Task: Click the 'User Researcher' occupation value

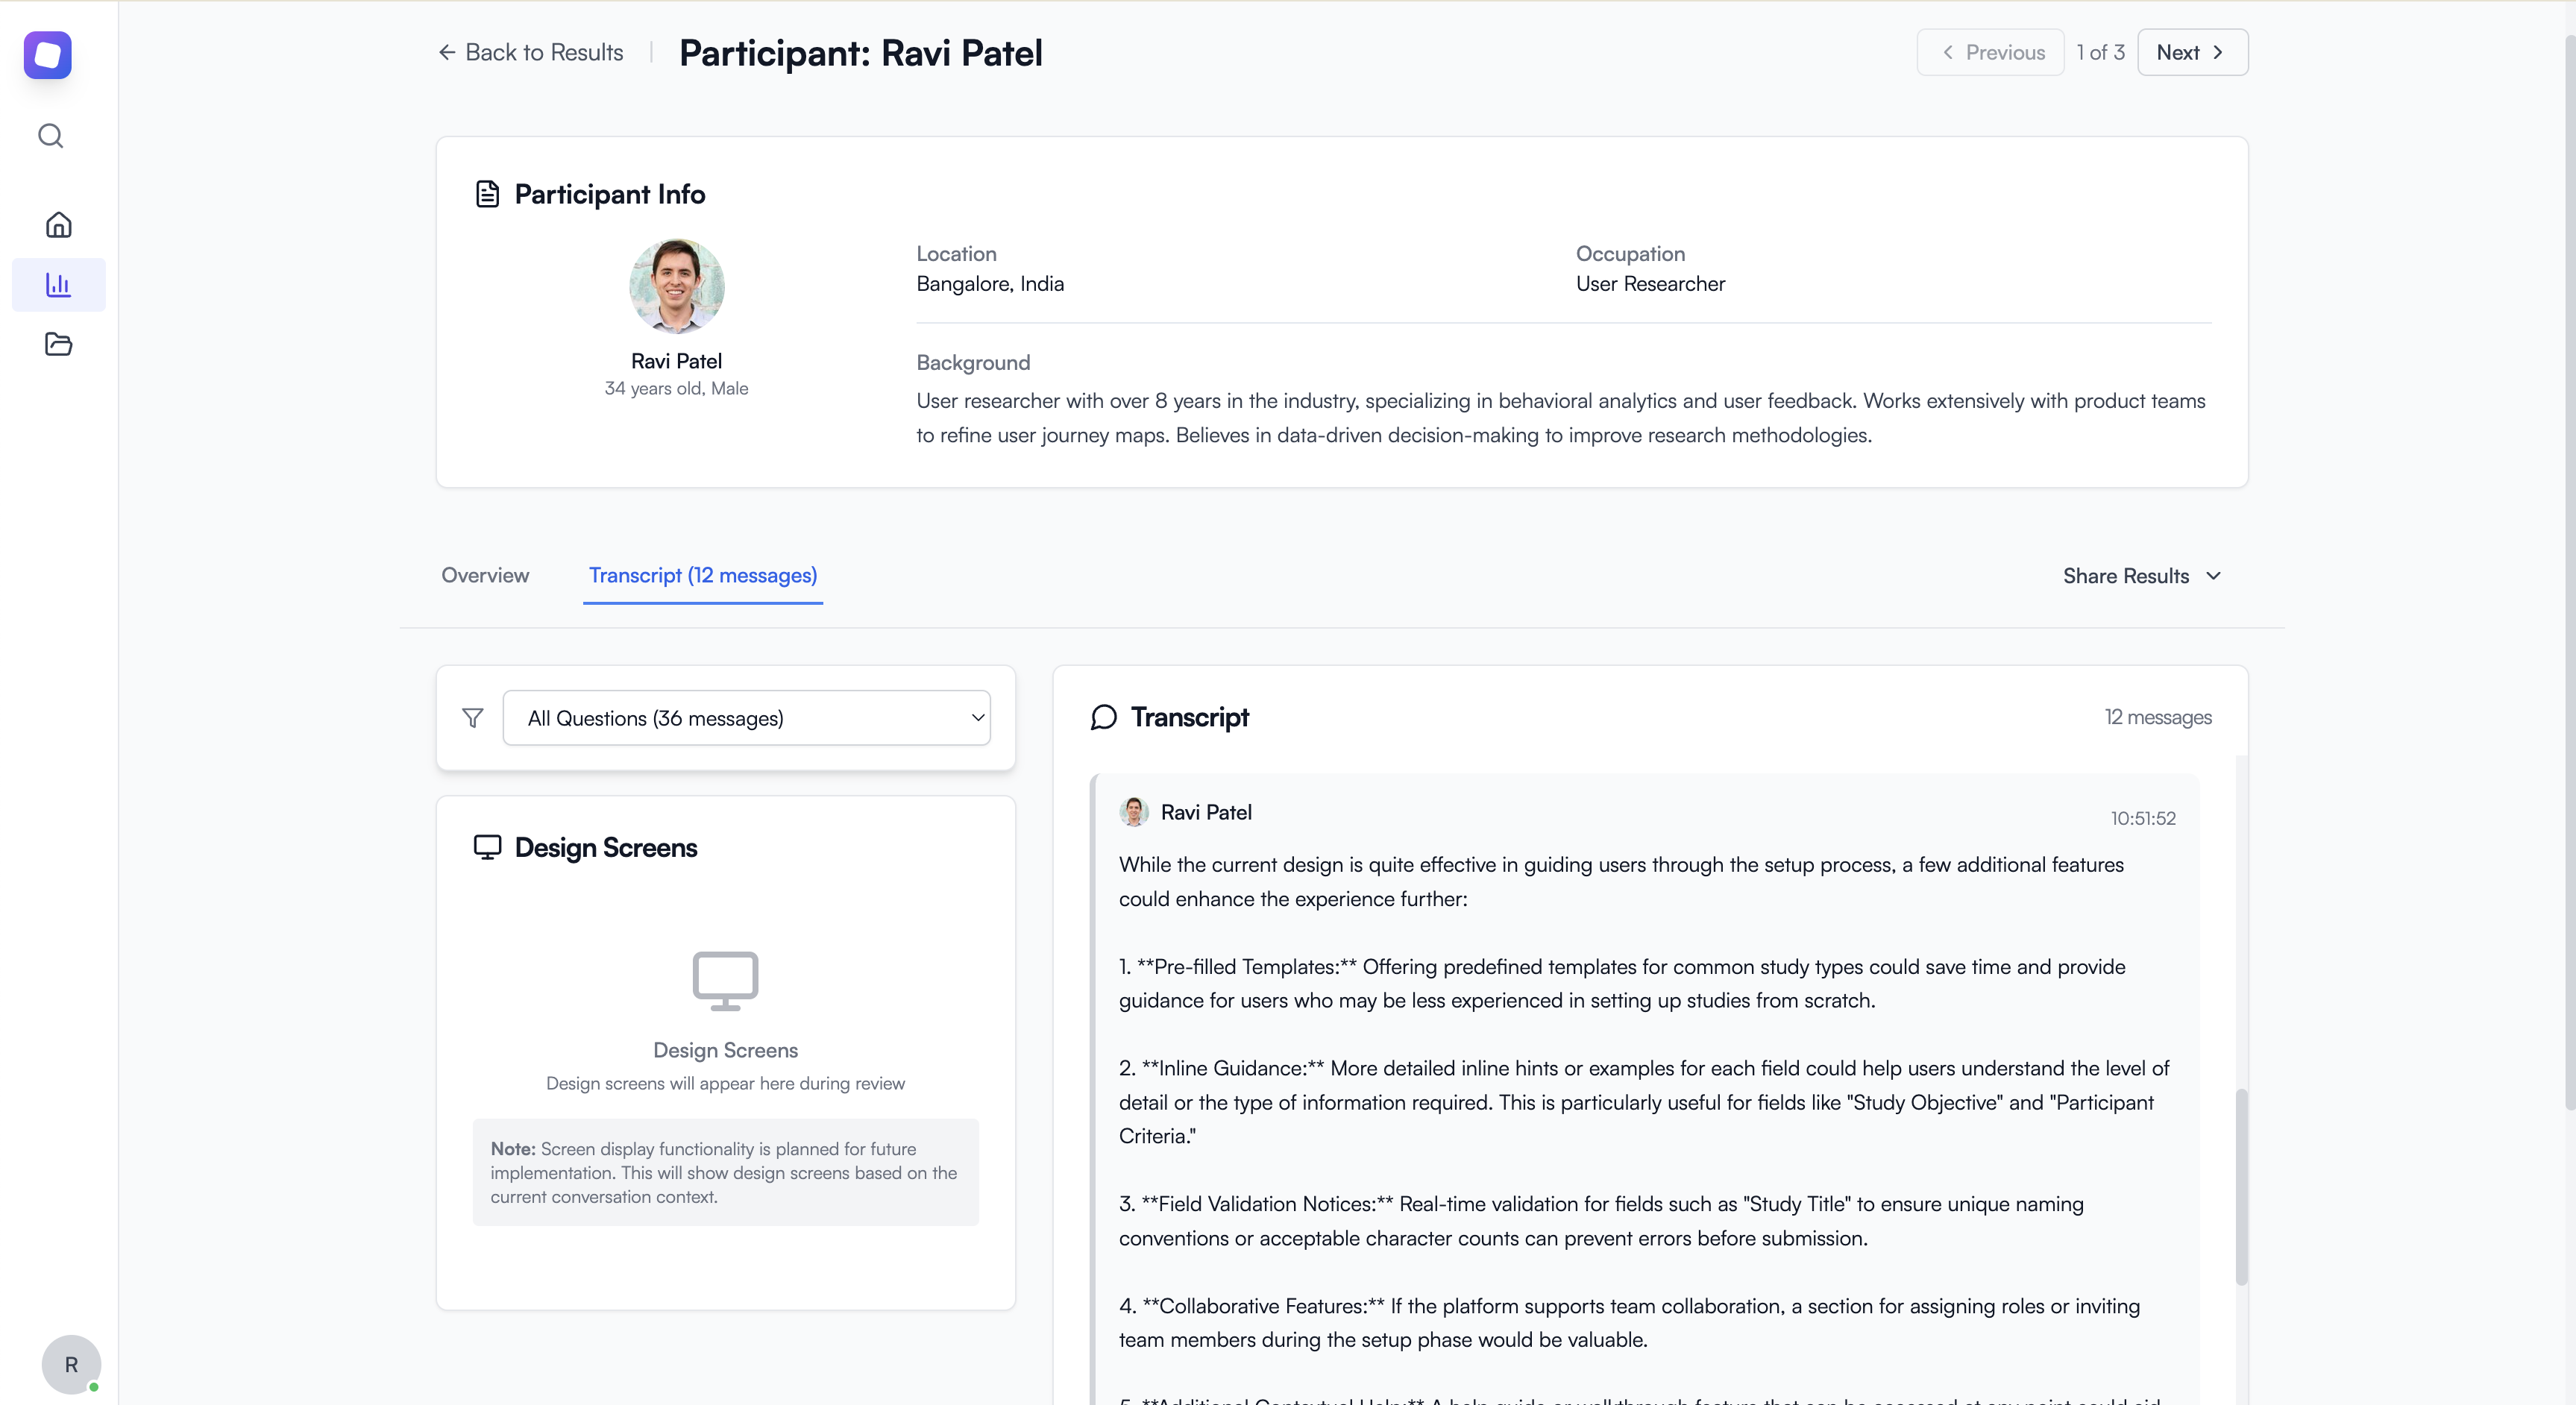Action: click(x=1650, y=284)
